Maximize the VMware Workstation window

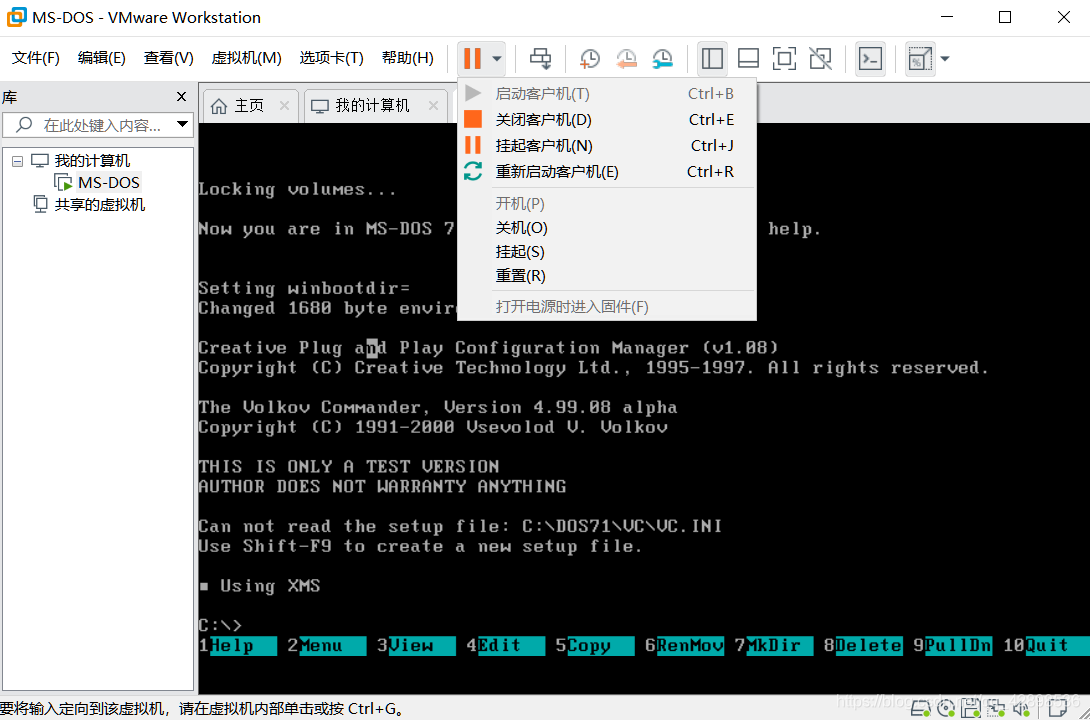click(x=1004, y=17)
